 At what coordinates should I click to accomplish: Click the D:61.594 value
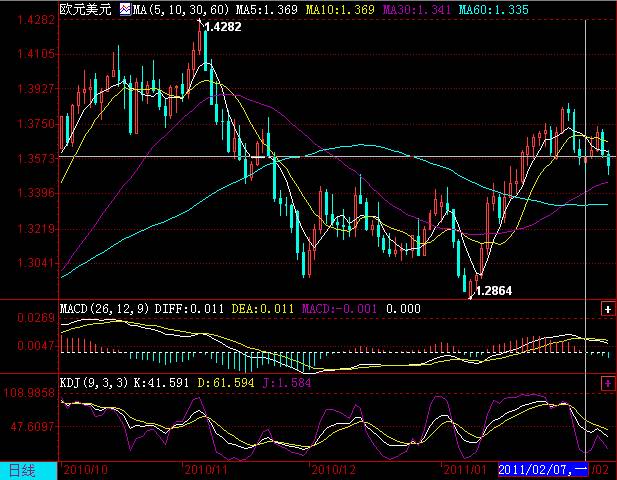[225, 382]
